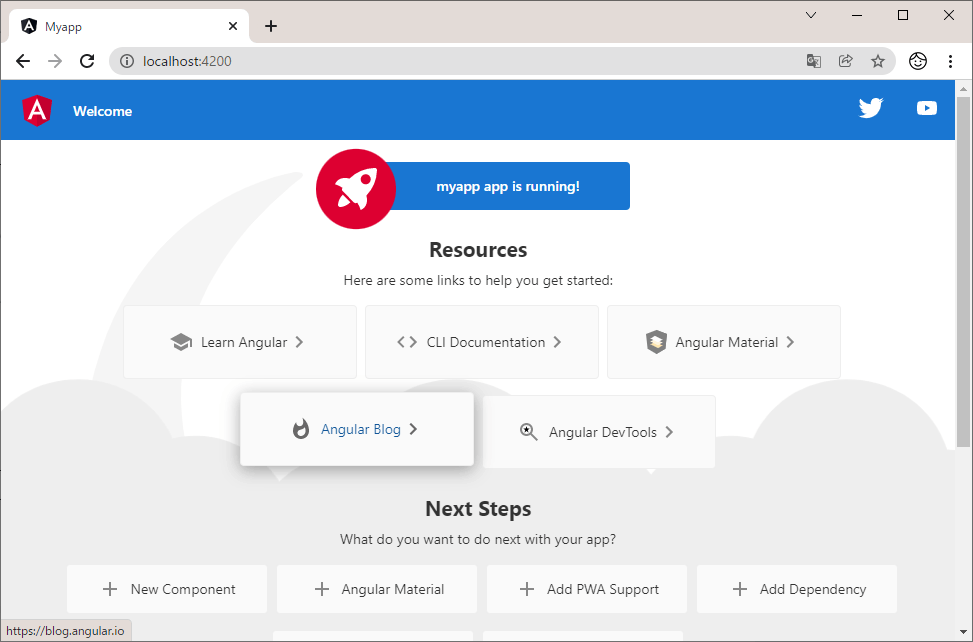Click the Next Steps heading
973x642 pixels.
pos(478,509)
